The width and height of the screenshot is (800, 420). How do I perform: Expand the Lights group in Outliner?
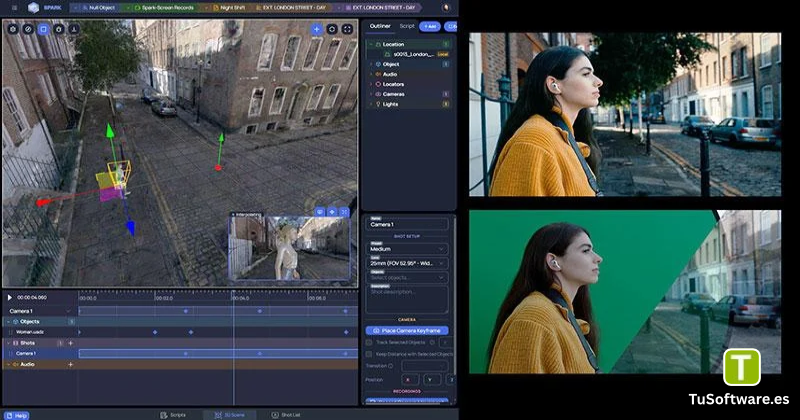click(371, 104)
